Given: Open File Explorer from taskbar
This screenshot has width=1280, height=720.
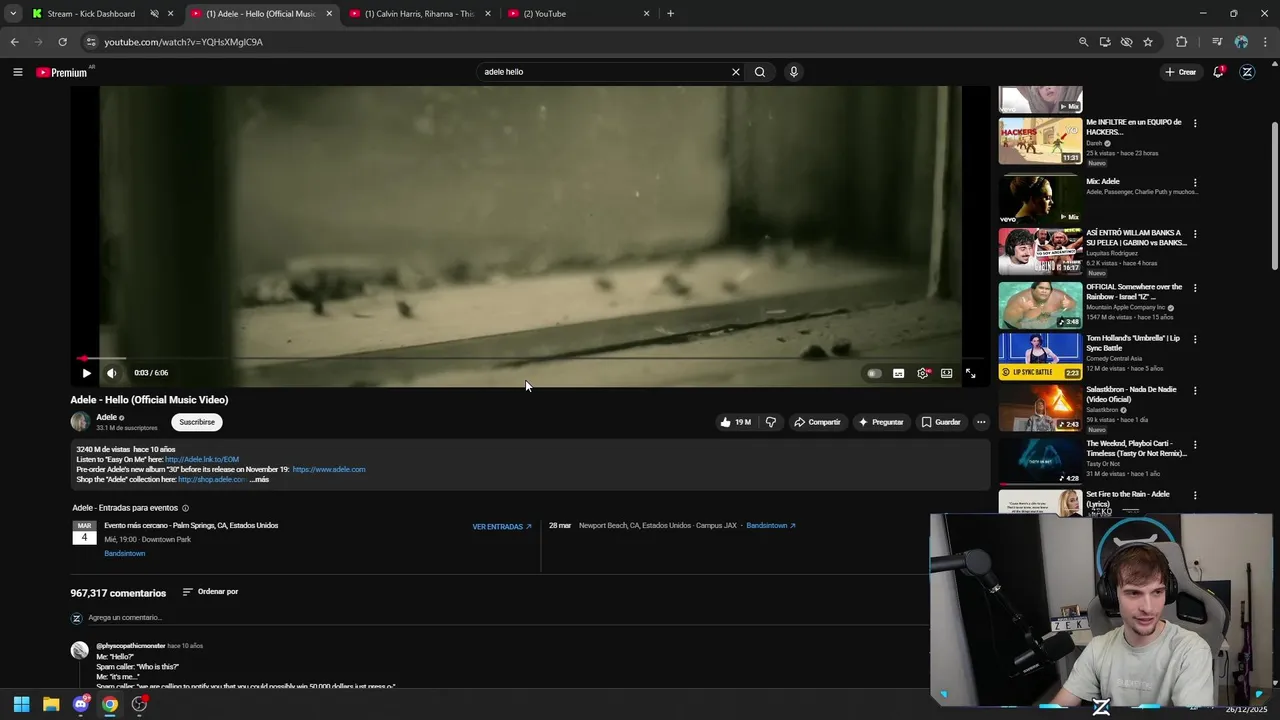Looking at the screenshot, I should click(x=51, y=704).
